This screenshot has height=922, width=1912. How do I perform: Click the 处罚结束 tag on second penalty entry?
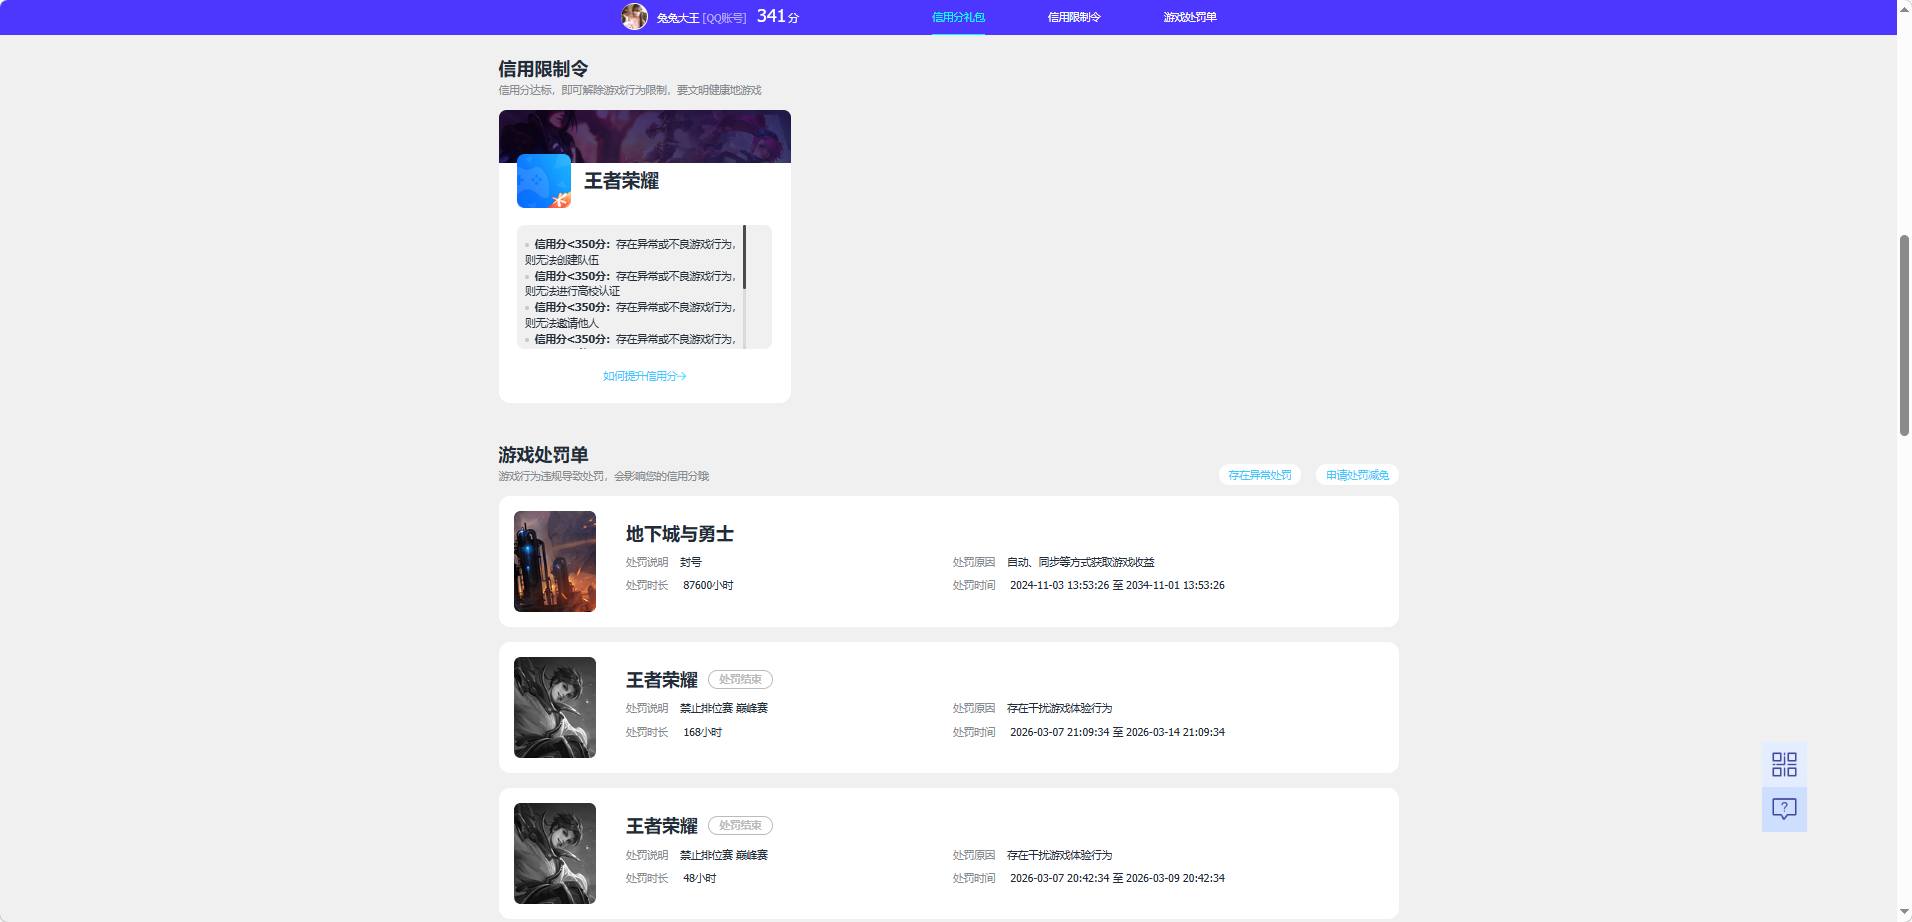click(x=741, y=679)
